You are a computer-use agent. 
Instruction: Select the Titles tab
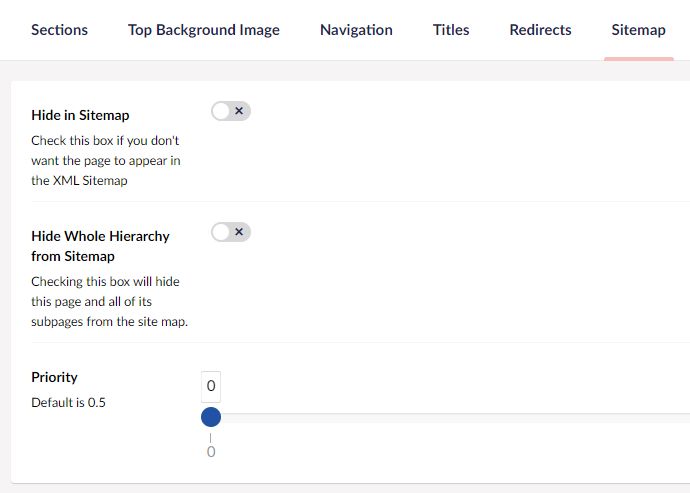click(451, 30)
